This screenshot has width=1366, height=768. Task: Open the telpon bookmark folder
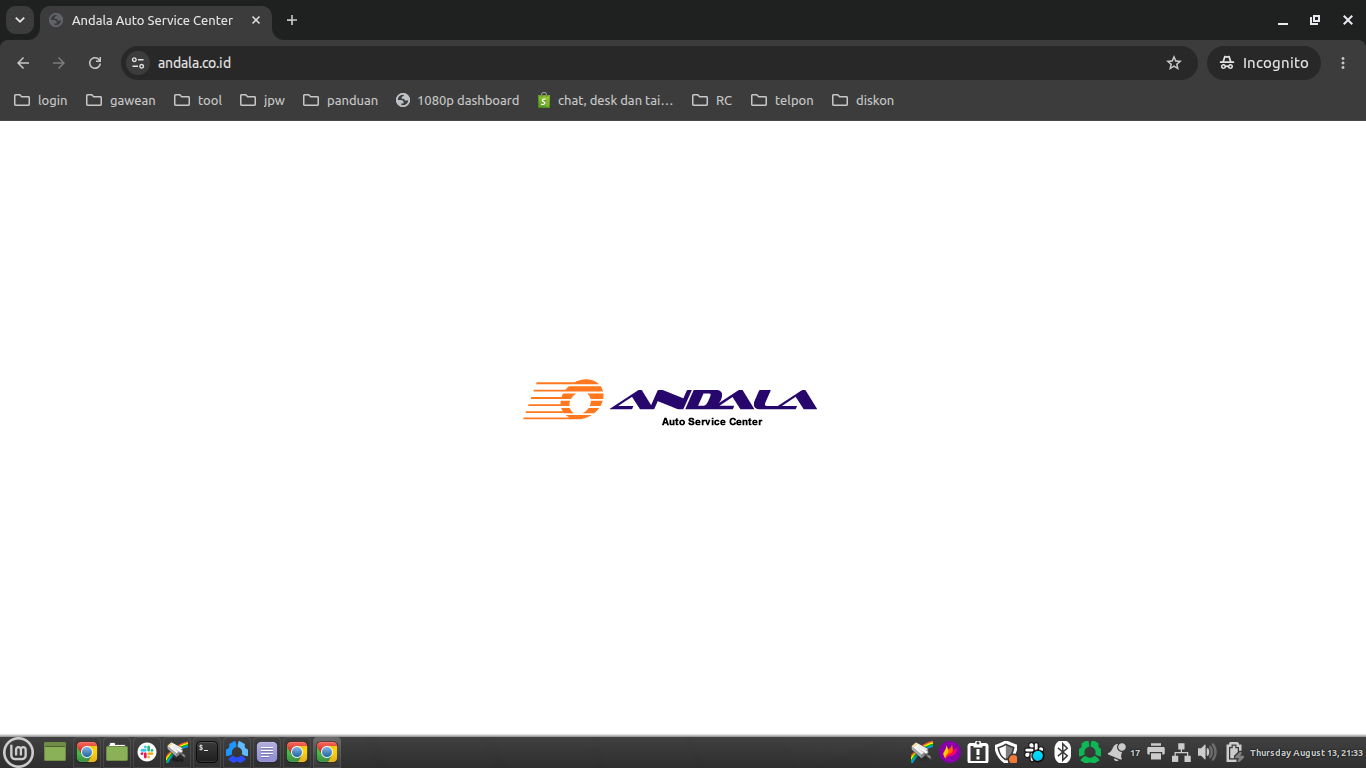coord(782,100)
